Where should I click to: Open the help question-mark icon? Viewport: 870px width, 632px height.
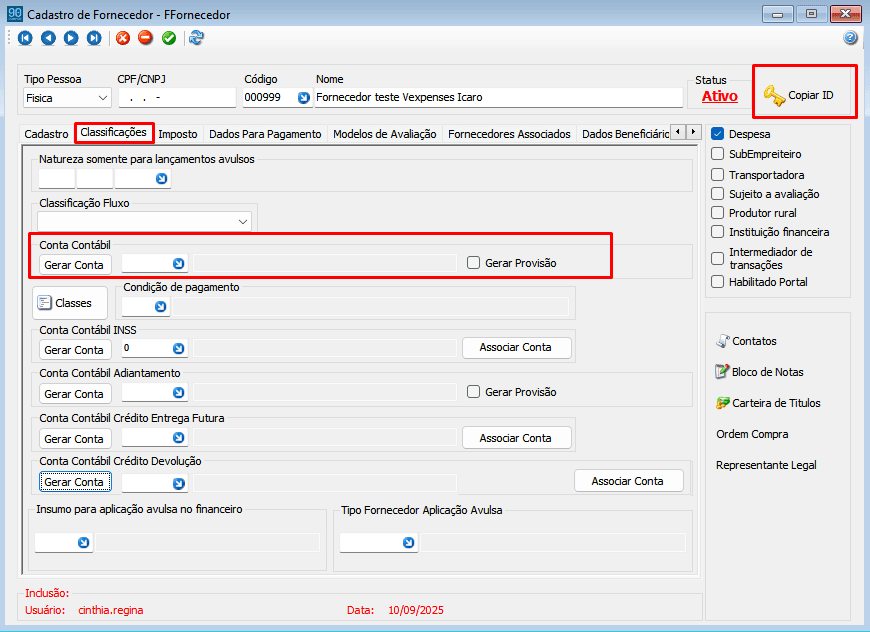pyautogui.click(x=850, y=38)
